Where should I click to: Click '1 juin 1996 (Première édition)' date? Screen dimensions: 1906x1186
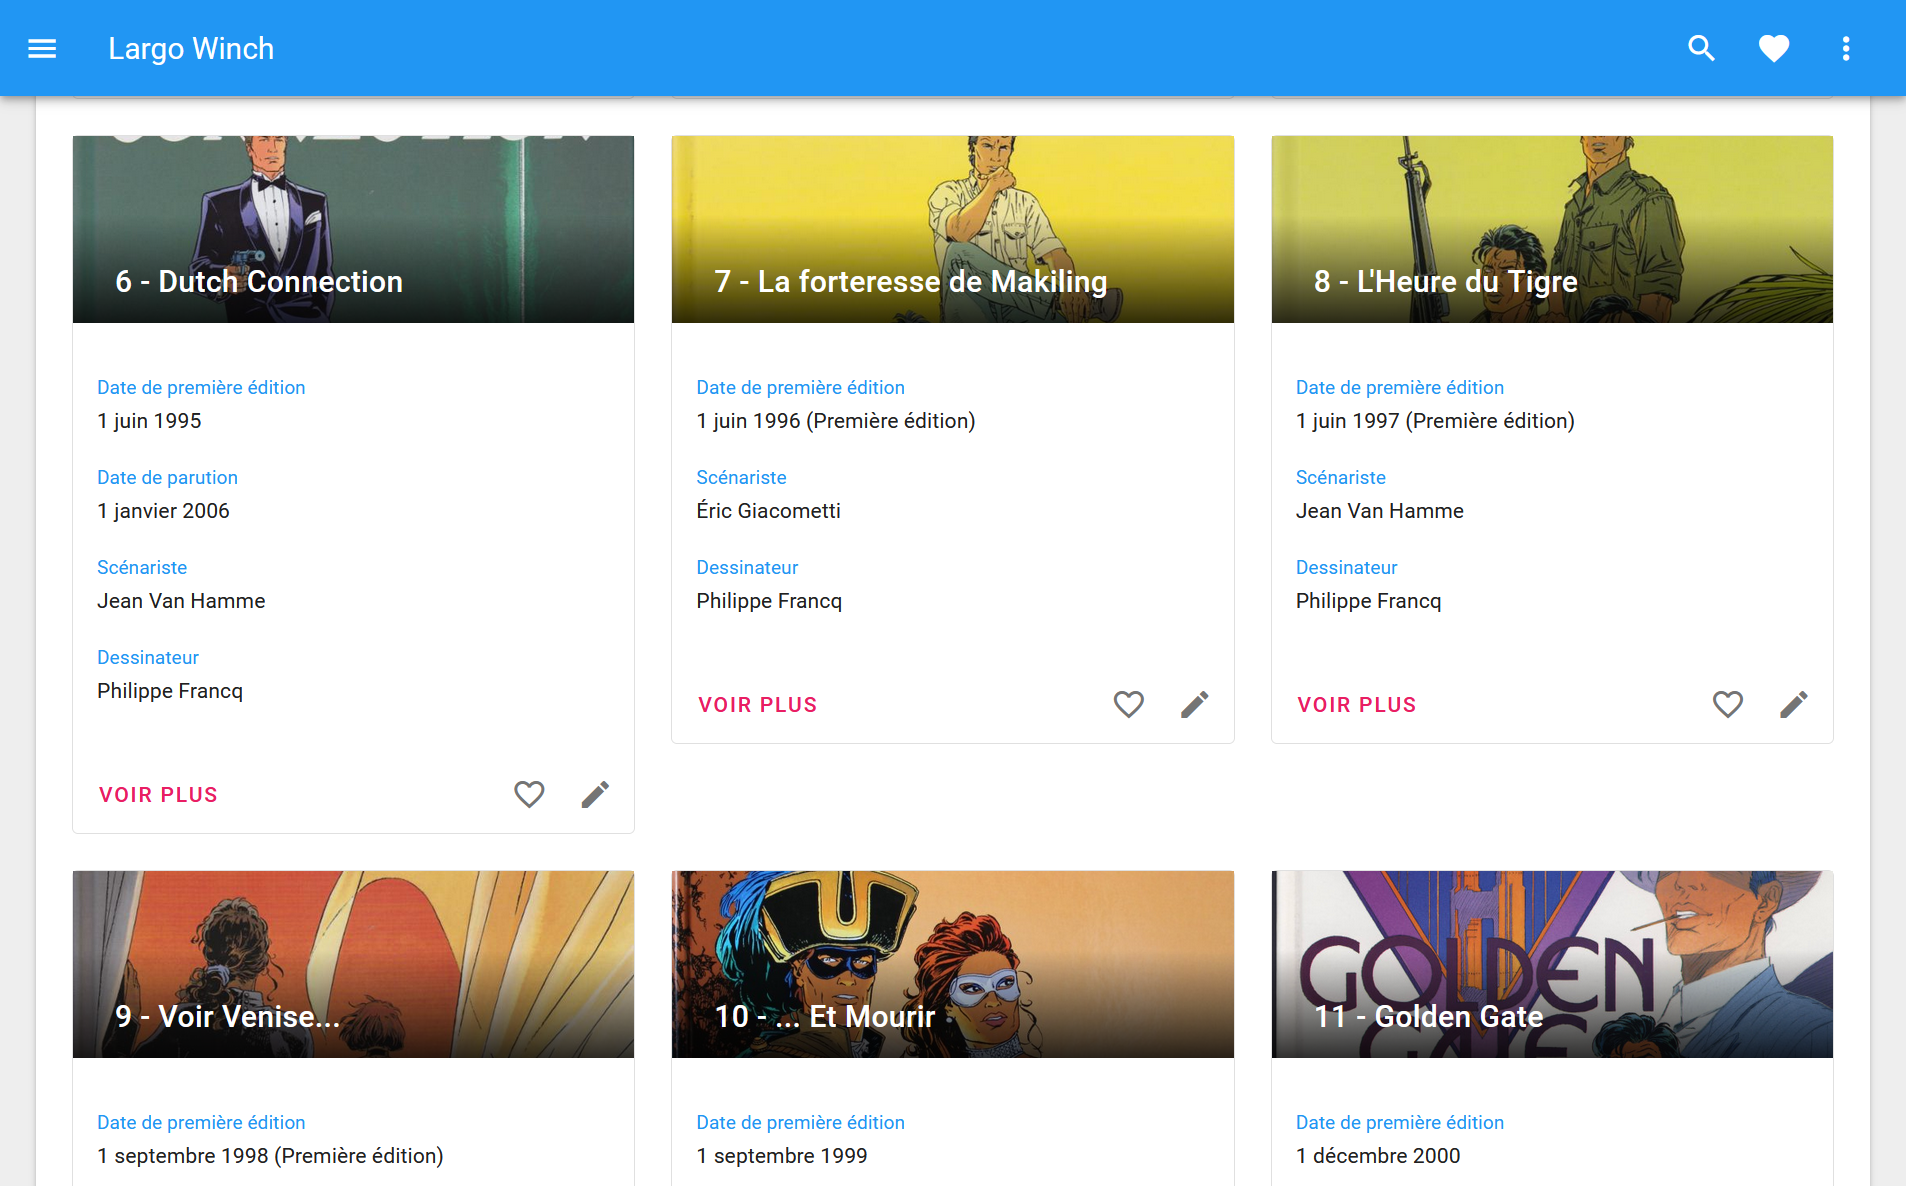836,421
